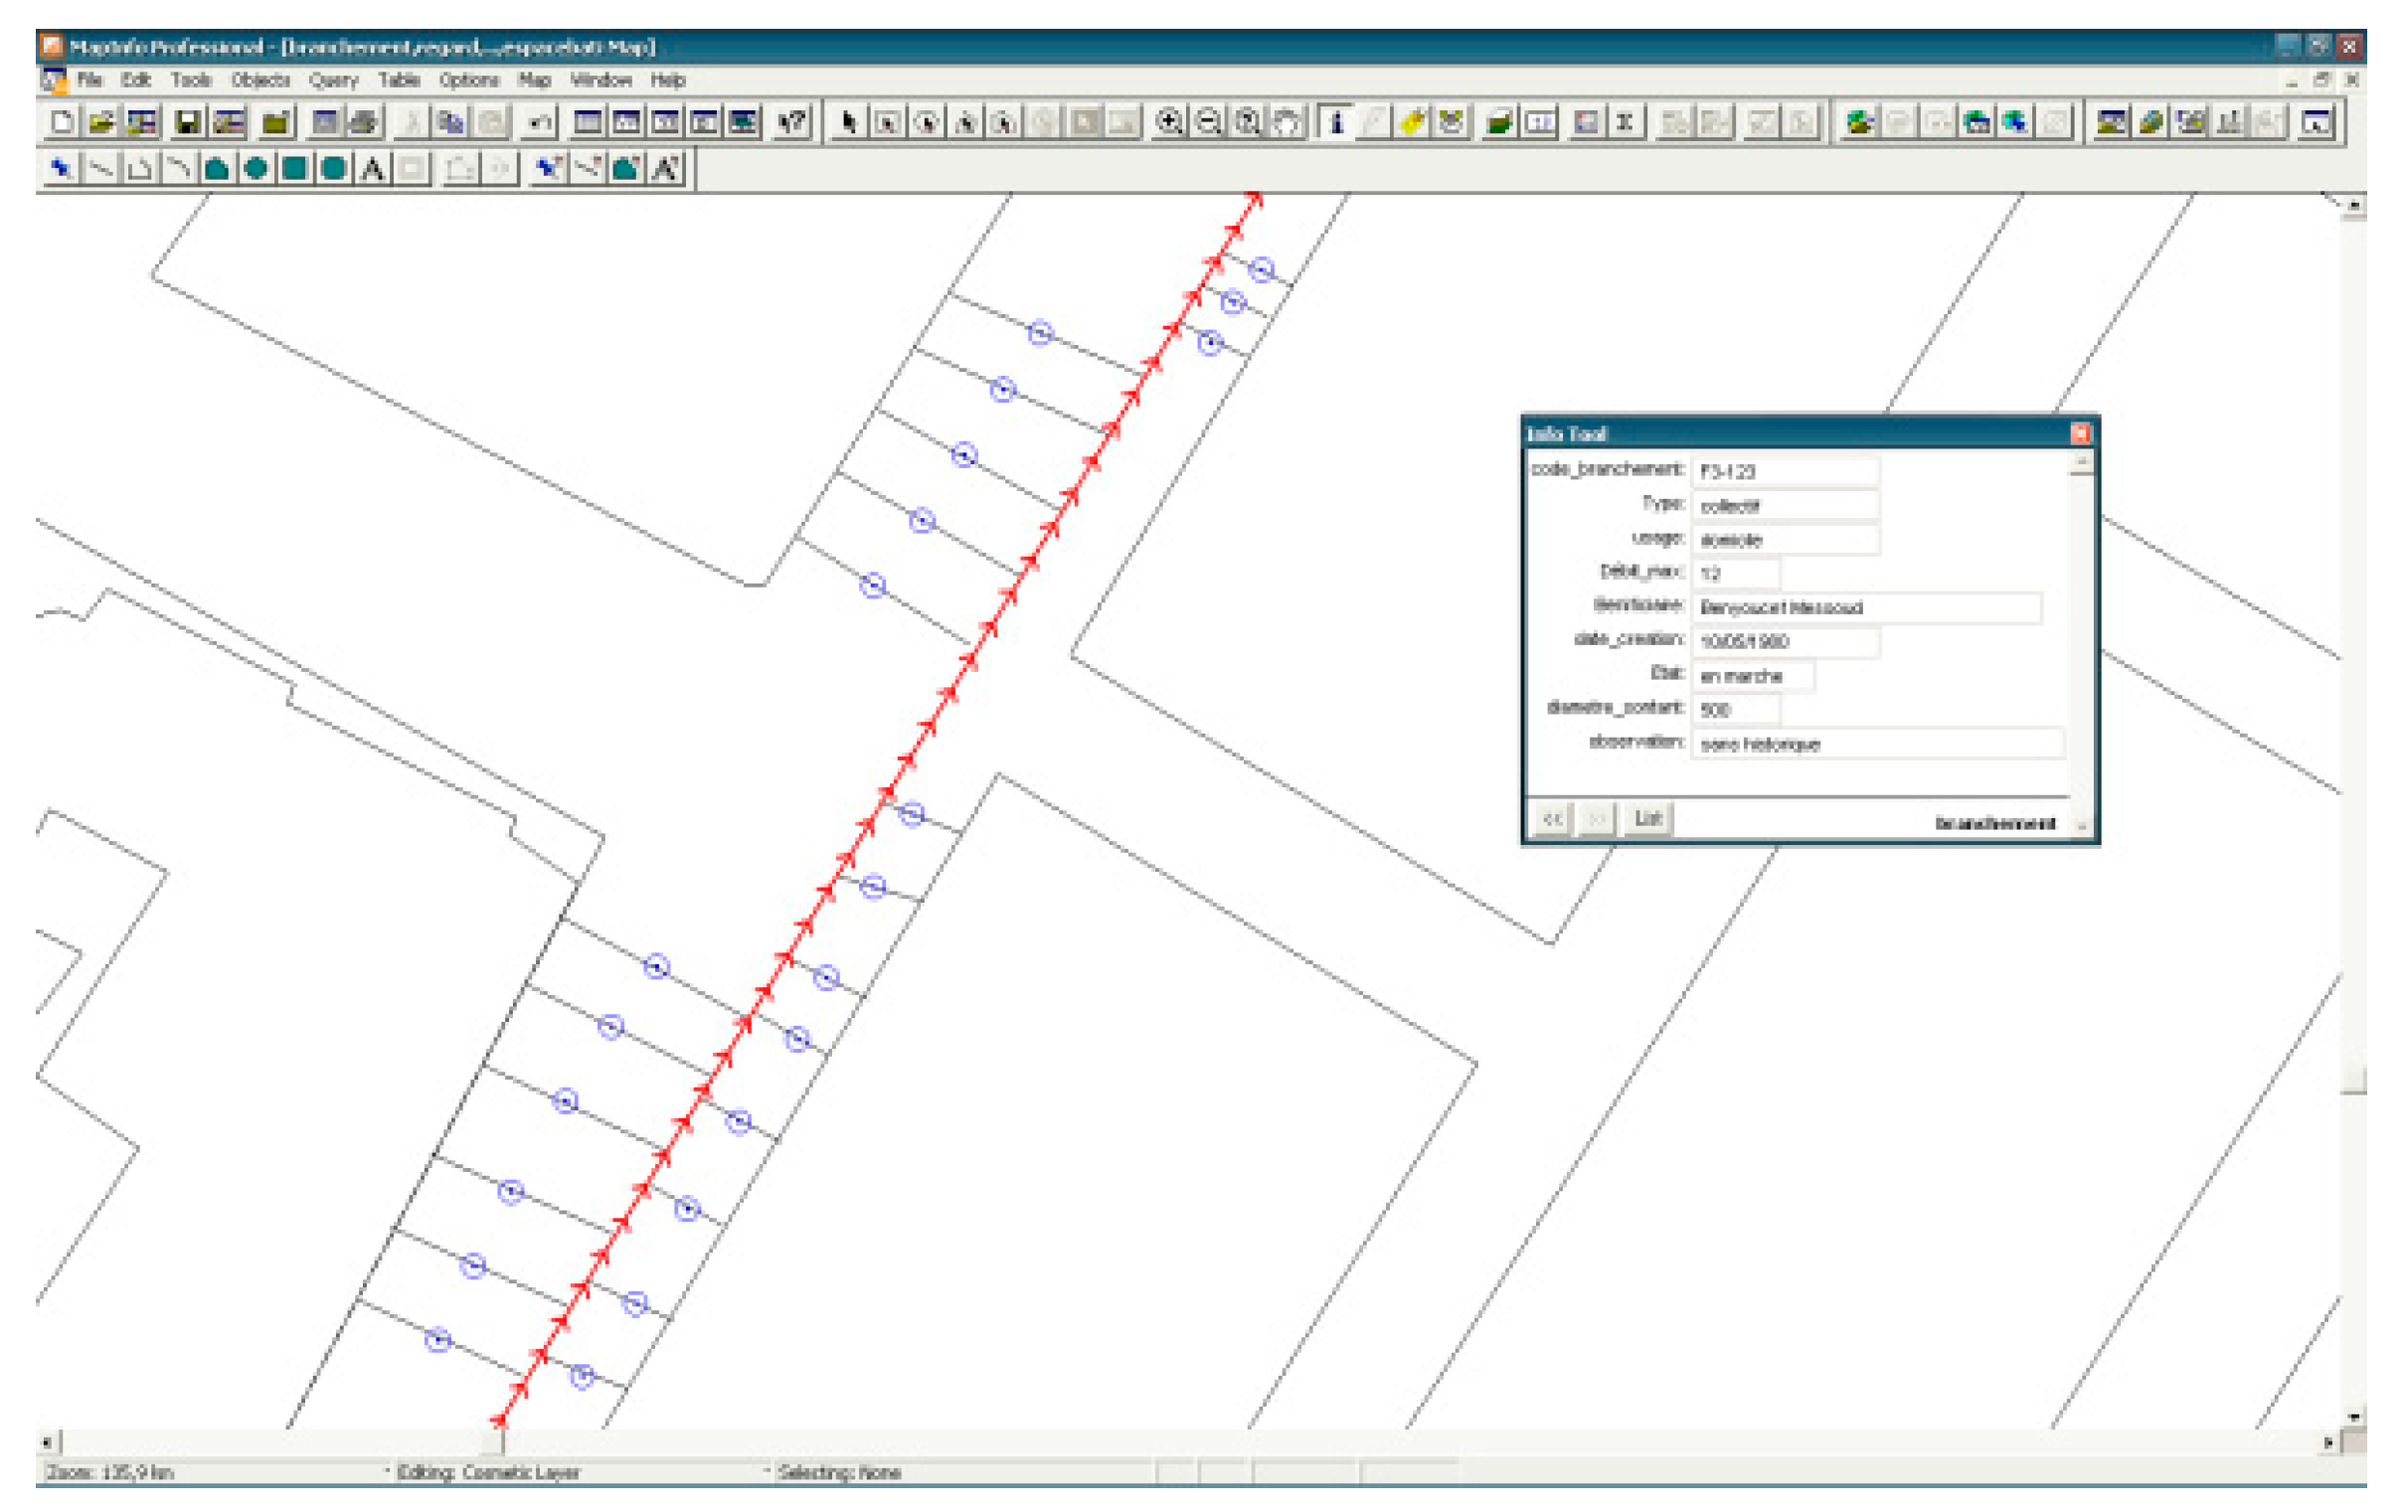Image resolution: width=2408 pixels, height=1512 pixels.
Task: Activate the Grabber hand pan tool
Action: coord(1288,123)
